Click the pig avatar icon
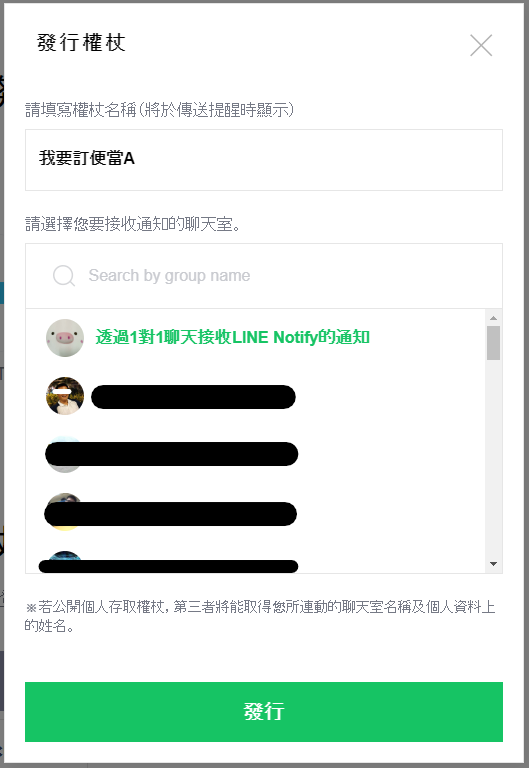The image size is (529, 768). point(65,337)
